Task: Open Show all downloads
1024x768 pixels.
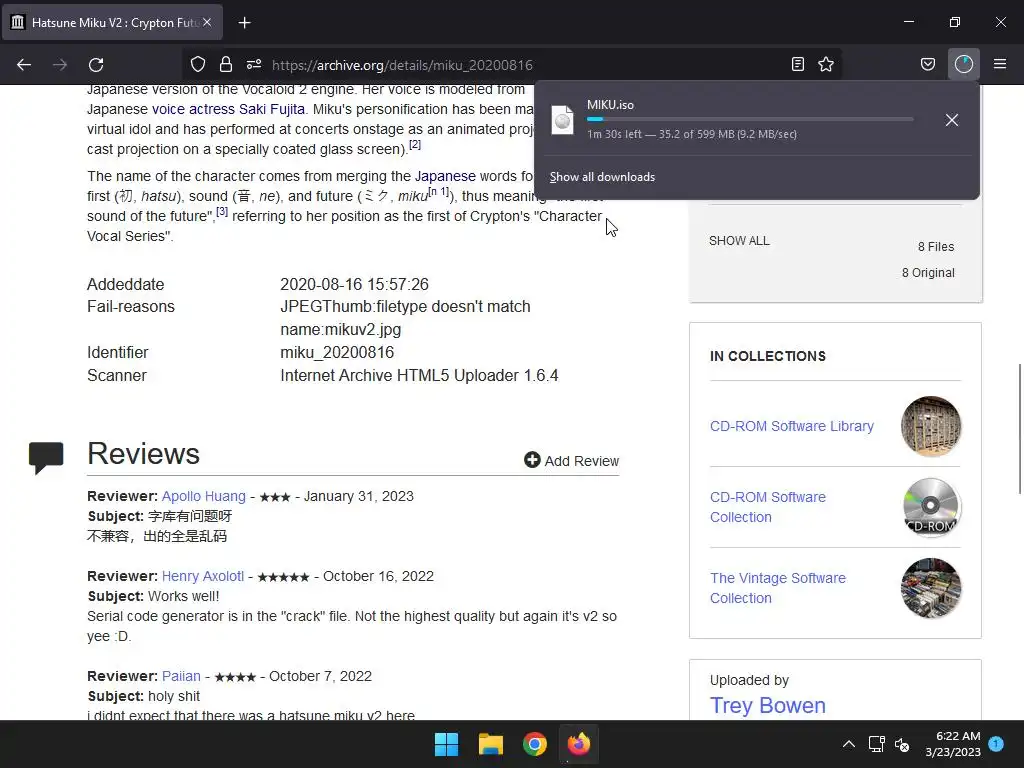Action: point(602,177)
